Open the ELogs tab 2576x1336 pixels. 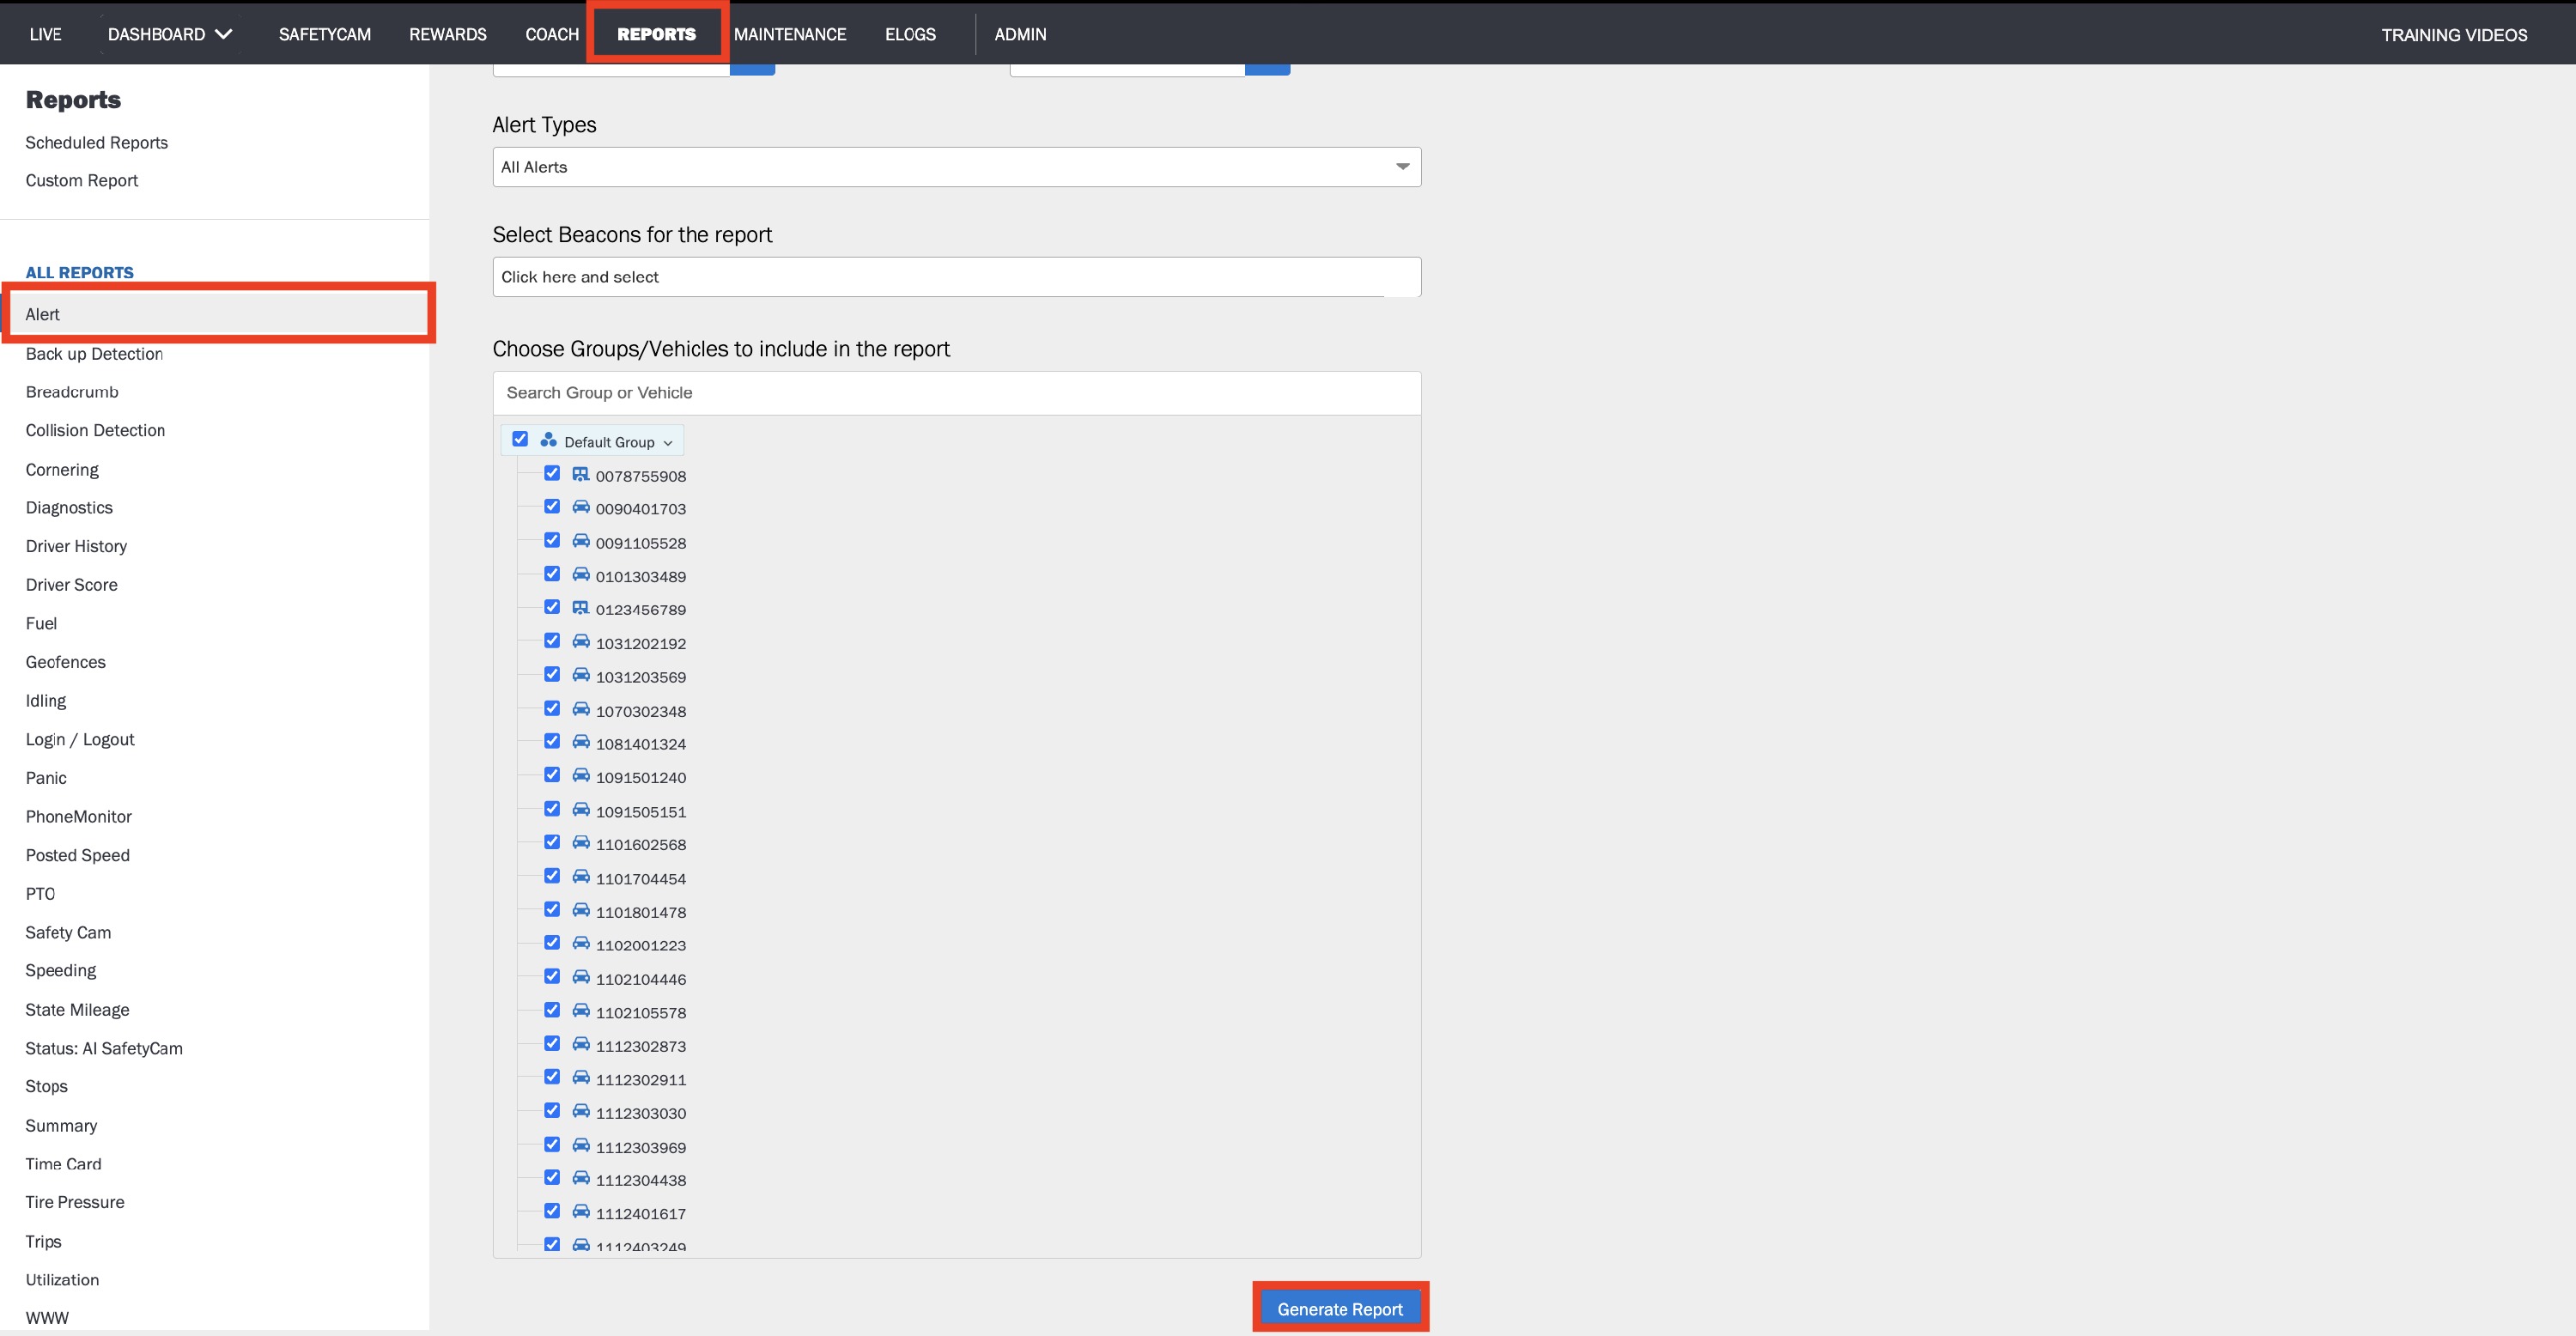(x=910, y=34)
